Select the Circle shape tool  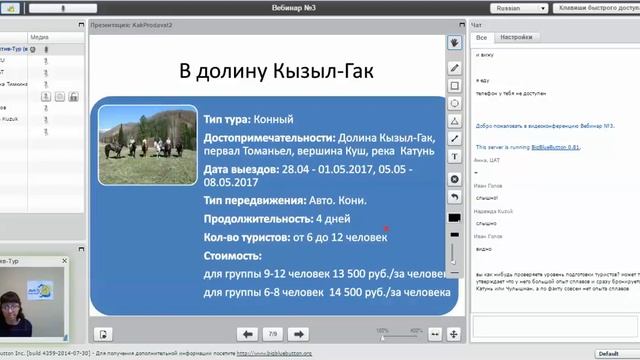(x=454, y=103)
